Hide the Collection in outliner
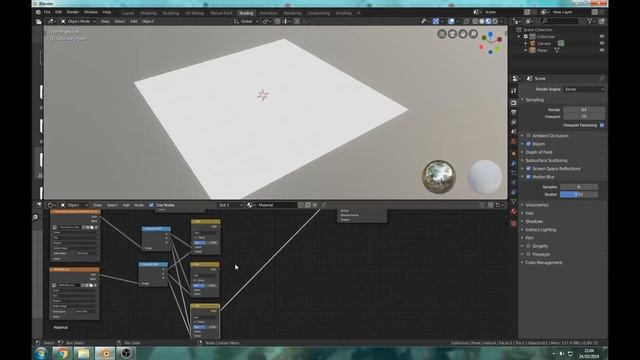Screen dimensions: 640x360 [x=602, y=36]
